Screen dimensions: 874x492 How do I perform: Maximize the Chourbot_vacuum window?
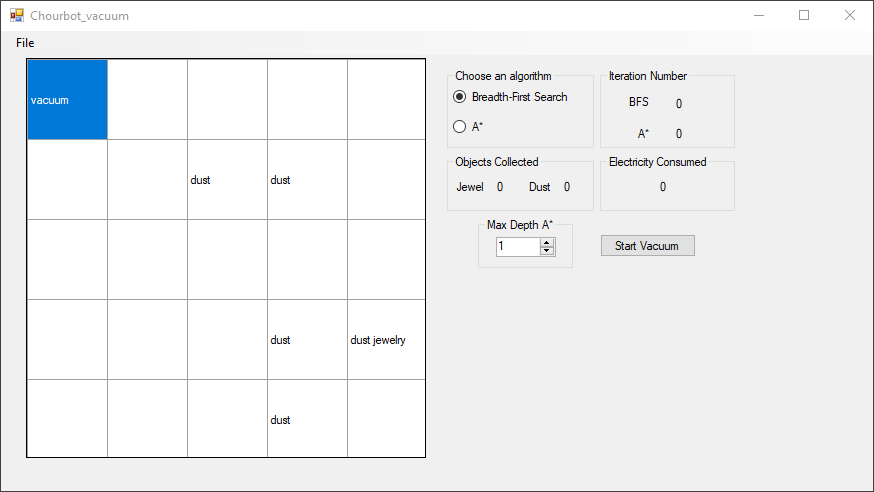tap(804, 16)
